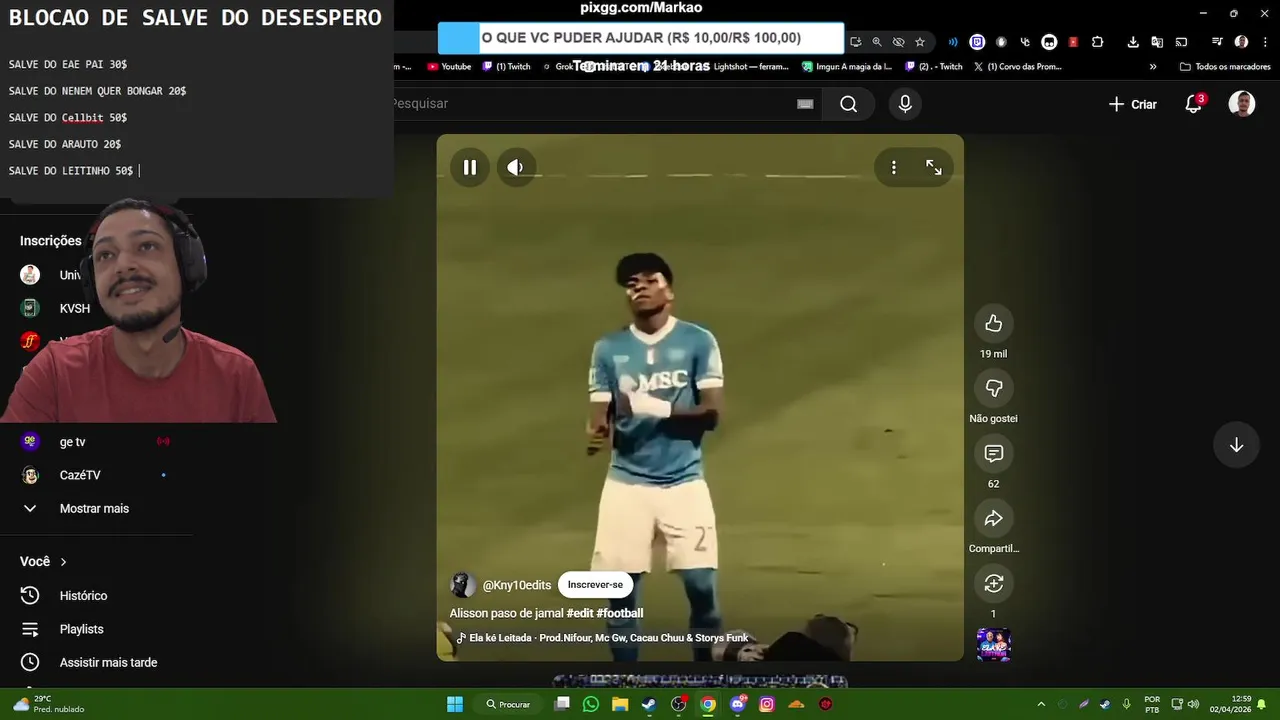Open the zoom magnifier in the address bar
Image resolution: width=1280 pixels, height=720 pixels.
pyautogui.click(x=877, y=42)
